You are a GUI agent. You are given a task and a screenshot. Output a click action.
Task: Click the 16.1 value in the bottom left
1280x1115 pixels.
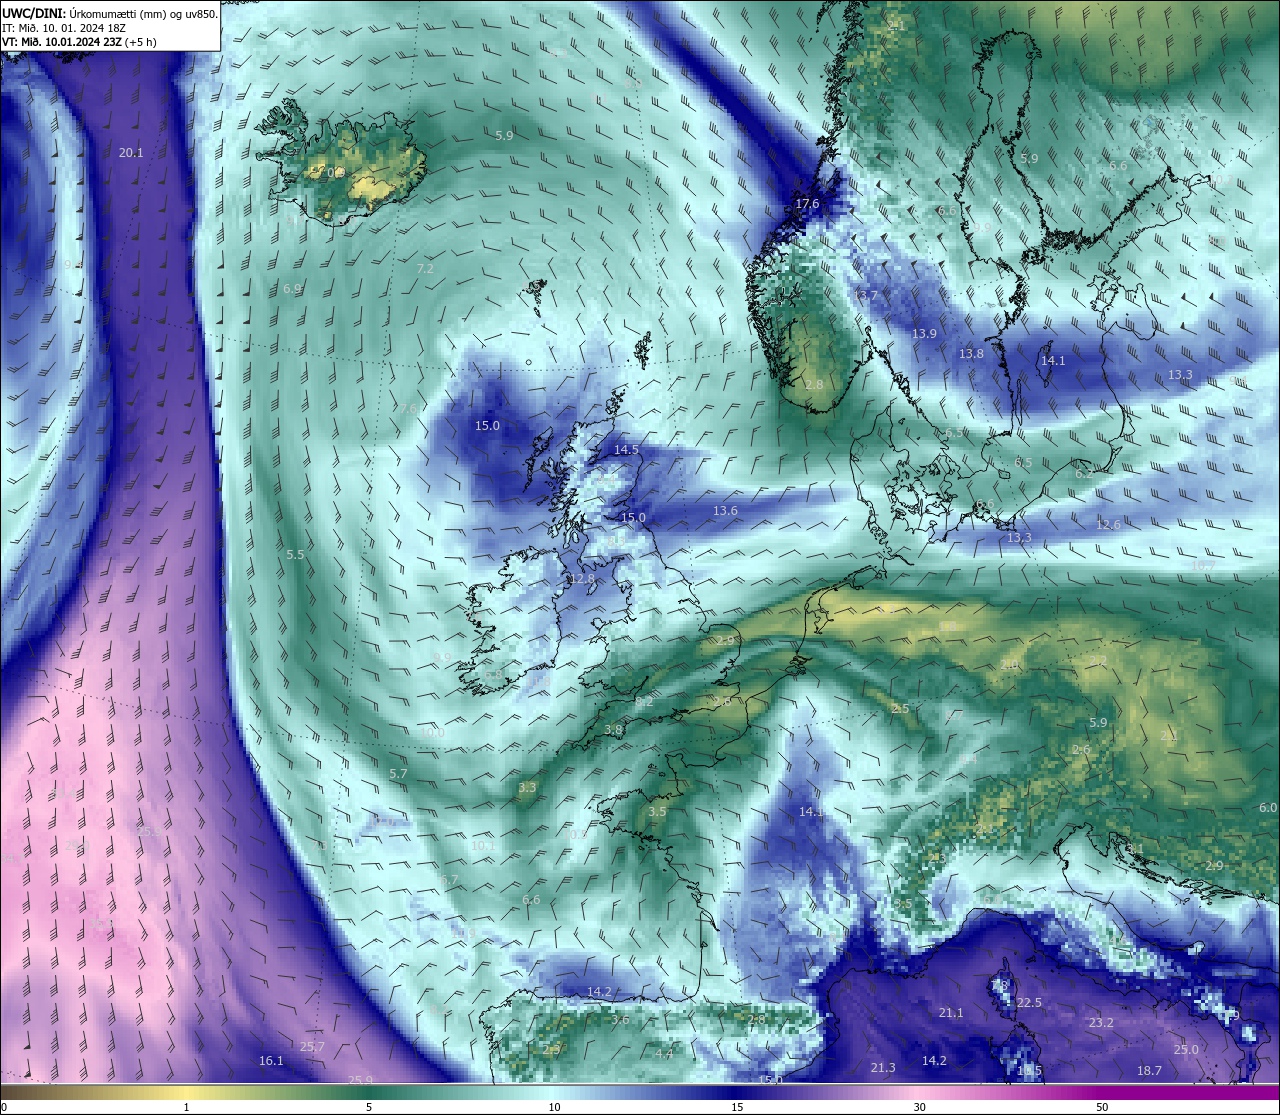coord(271,1061)
